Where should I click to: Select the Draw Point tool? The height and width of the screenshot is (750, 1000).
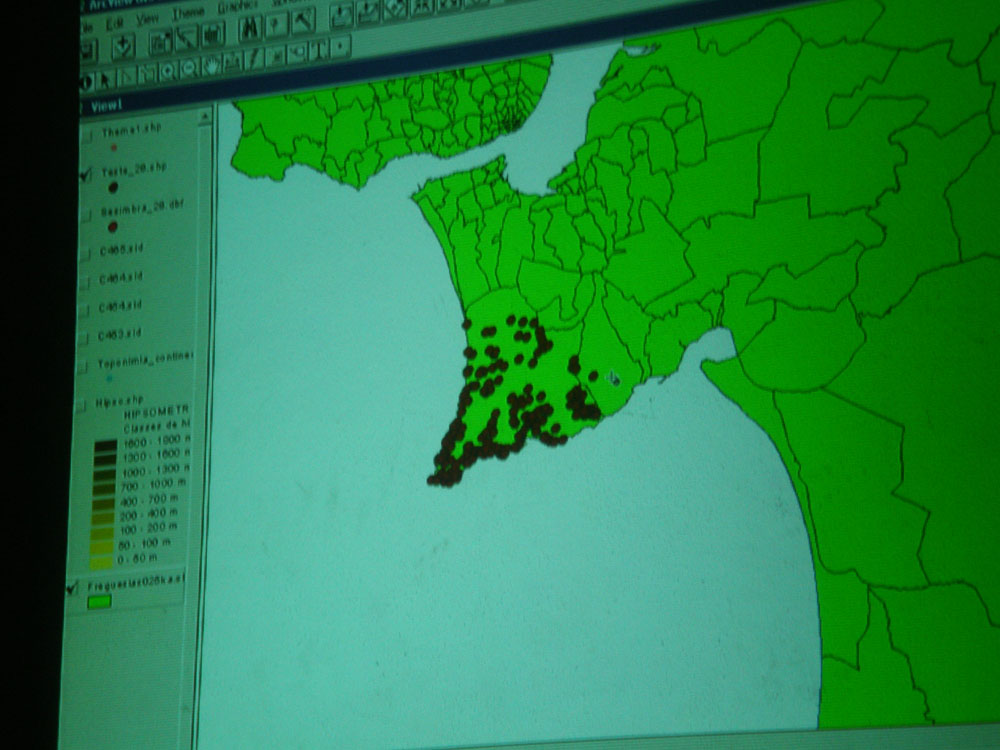point(341,47)
